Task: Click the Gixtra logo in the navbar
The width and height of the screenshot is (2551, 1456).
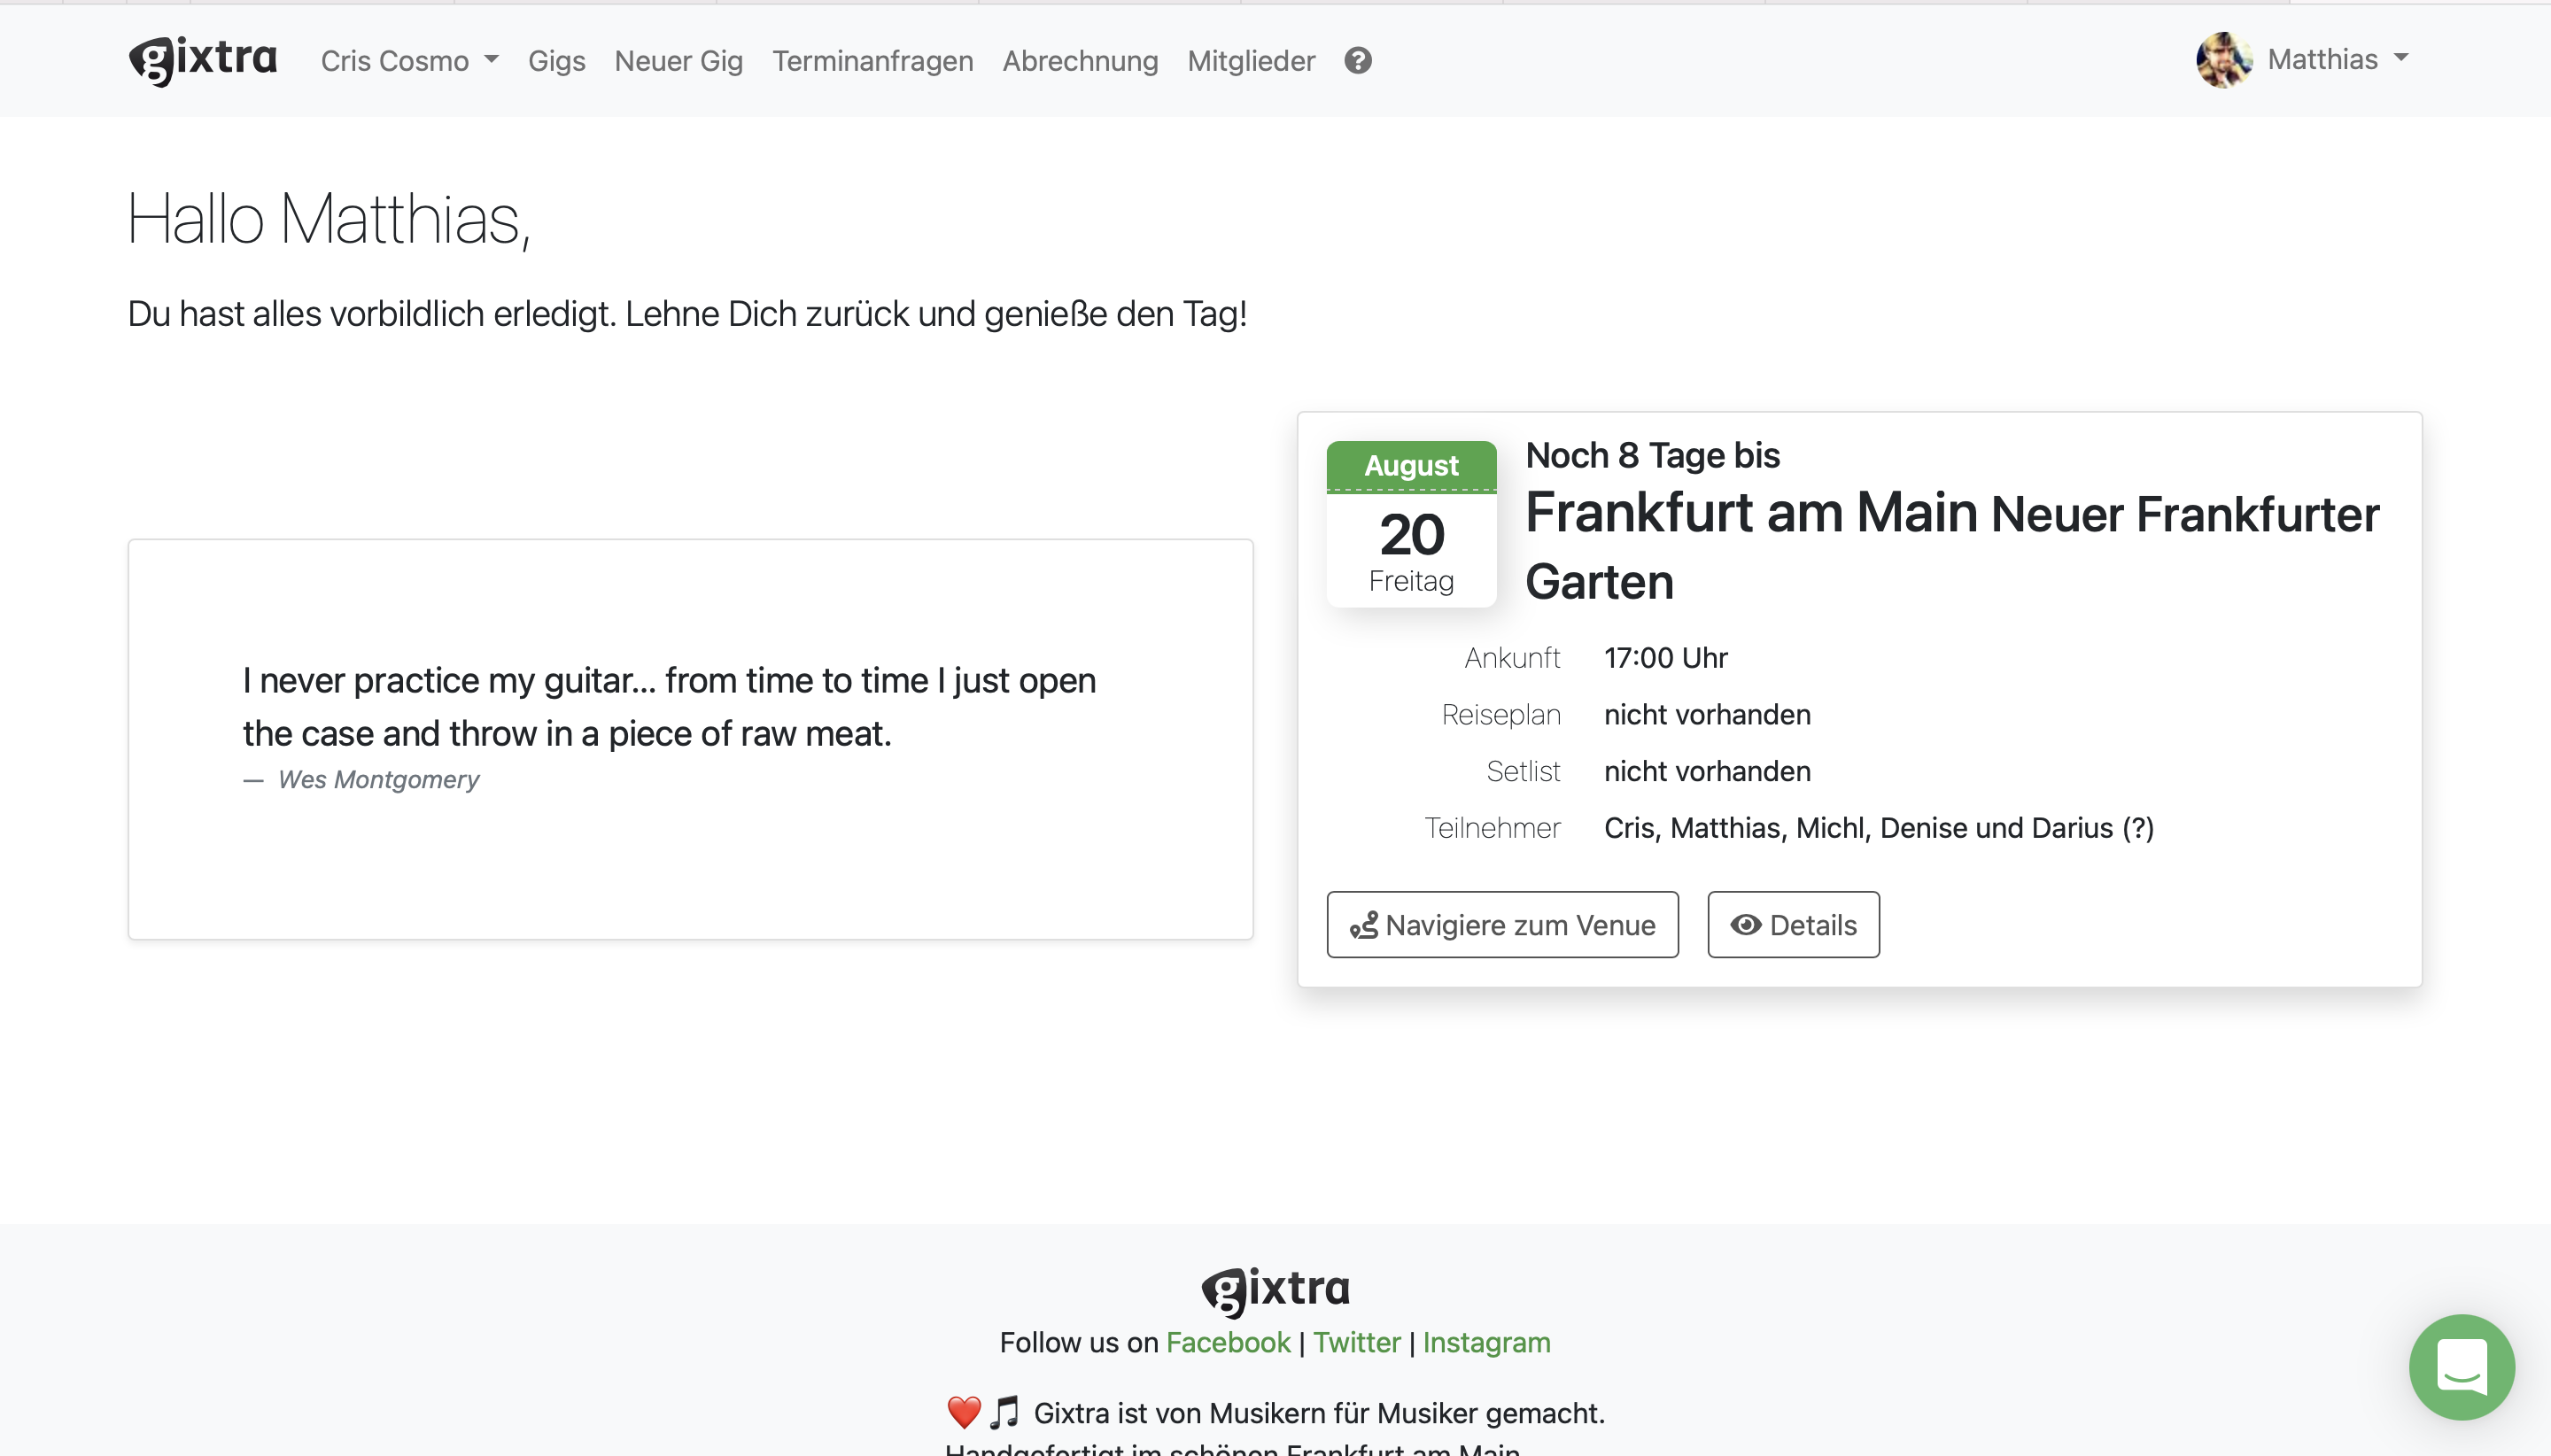Action: pyautogui.click(x=202, y=59)
